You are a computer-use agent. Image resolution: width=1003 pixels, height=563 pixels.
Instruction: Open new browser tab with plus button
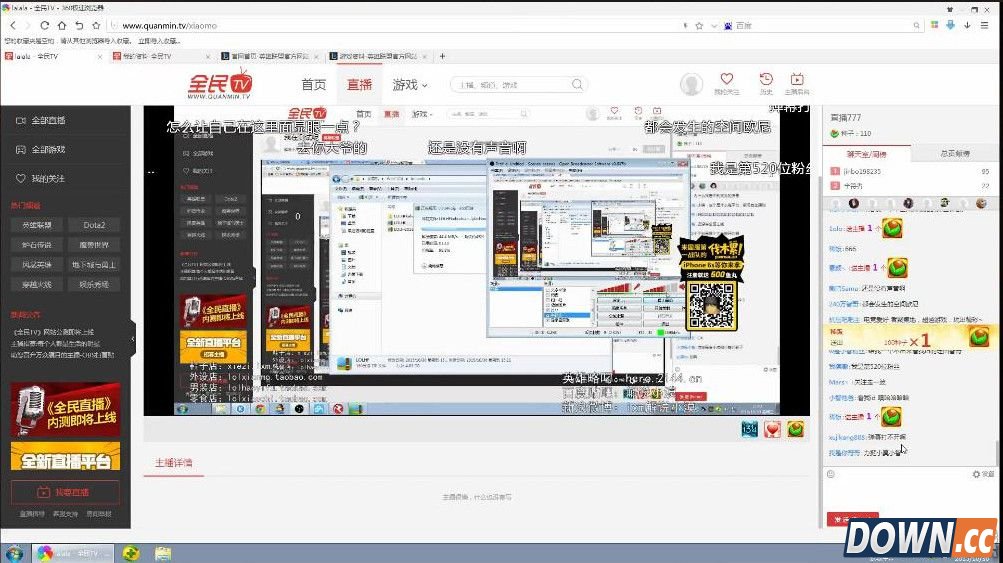click(442, 56)
